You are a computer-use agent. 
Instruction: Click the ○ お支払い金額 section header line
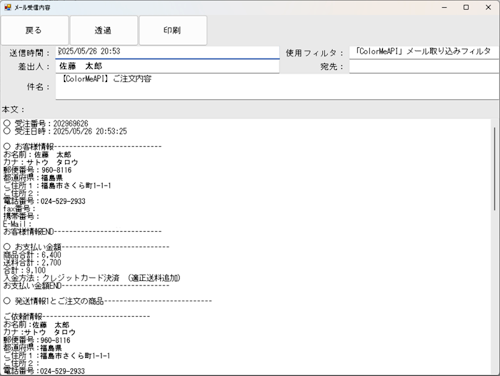pyautogui.click(x=86, y=247)
